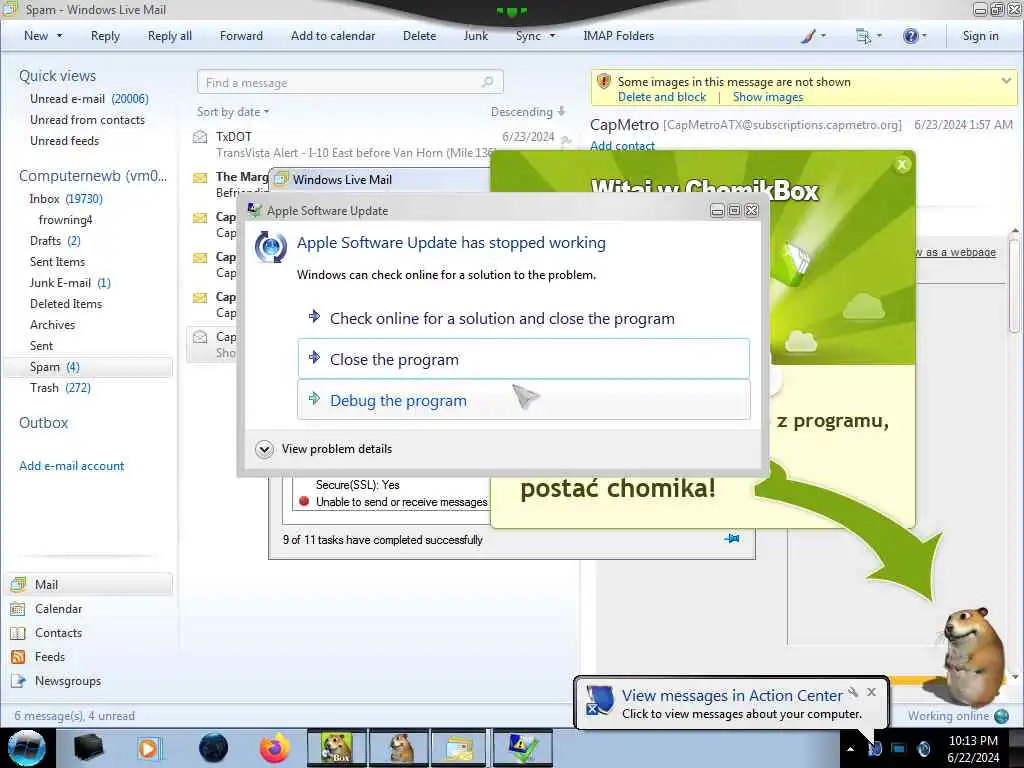
Task: Click the clock in the system tray
Action: click(x=973, y=748)
